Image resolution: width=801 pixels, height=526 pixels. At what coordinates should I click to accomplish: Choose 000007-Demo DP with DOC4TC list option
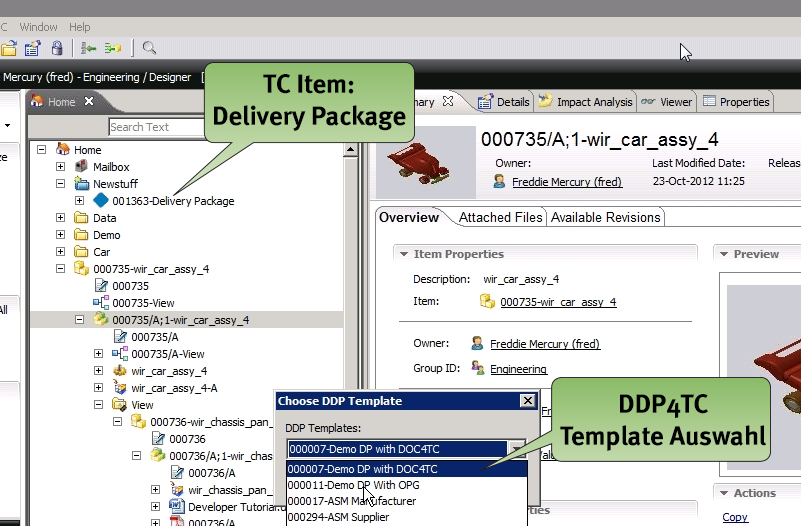pos(407,469)
